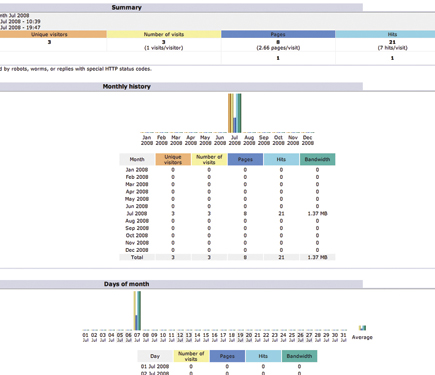
Task: Click the 31 Jul label under days chart
Action: [x=344, y=337]
